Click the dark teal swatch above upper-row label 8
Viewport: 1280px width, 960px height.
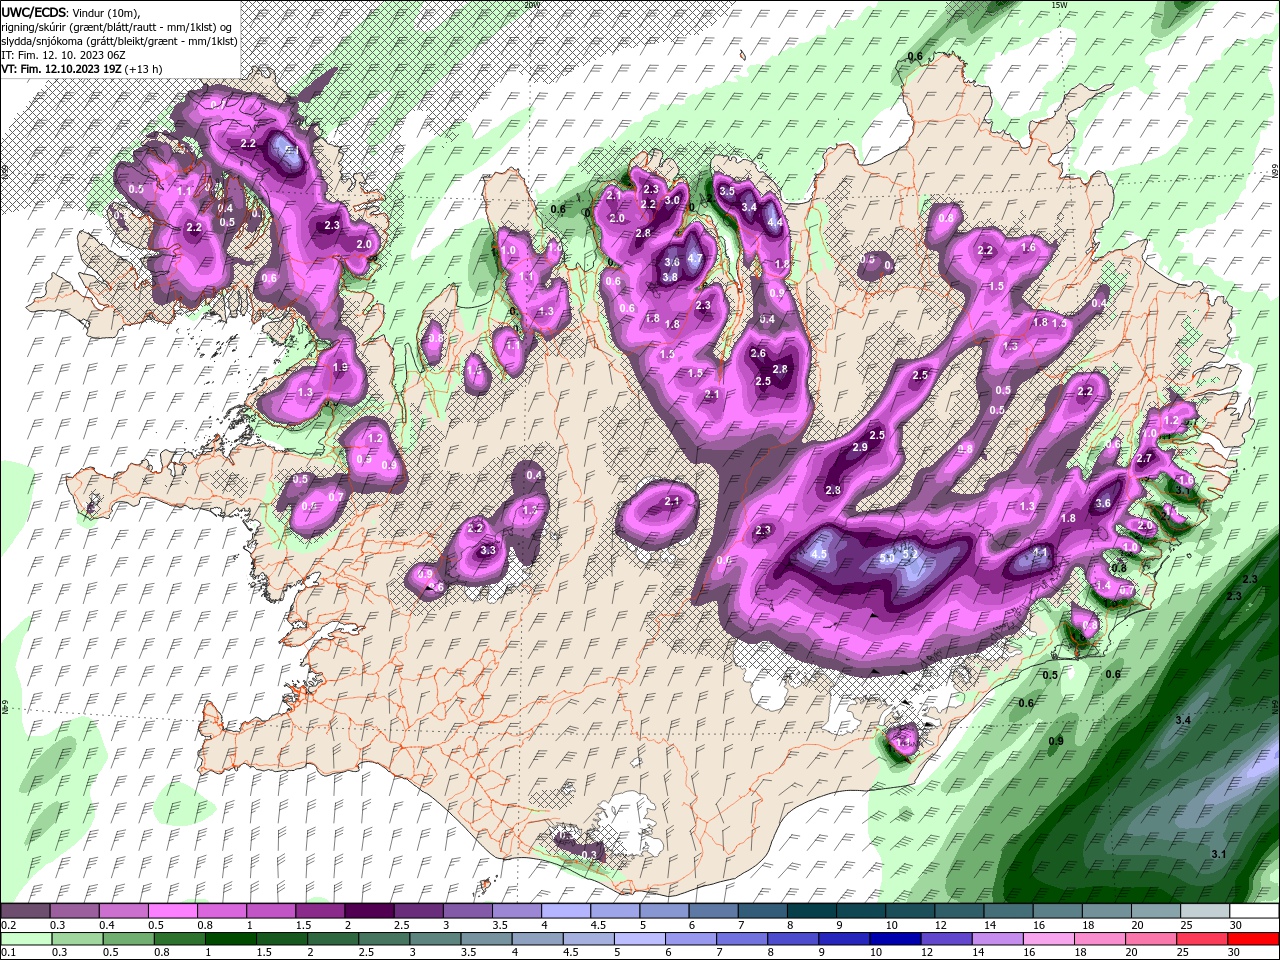810,911
